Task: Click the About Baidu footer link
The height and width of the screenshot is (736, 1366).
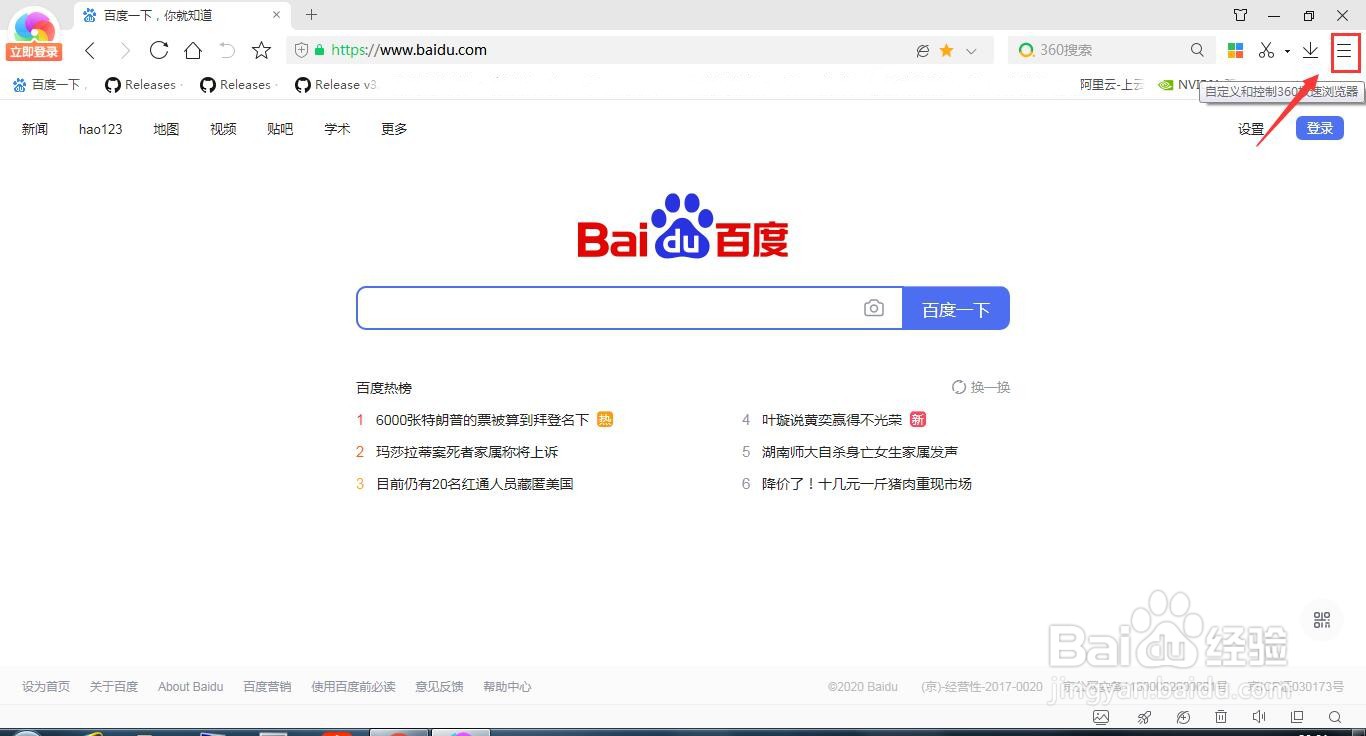Action: click(x=190, y=687)
